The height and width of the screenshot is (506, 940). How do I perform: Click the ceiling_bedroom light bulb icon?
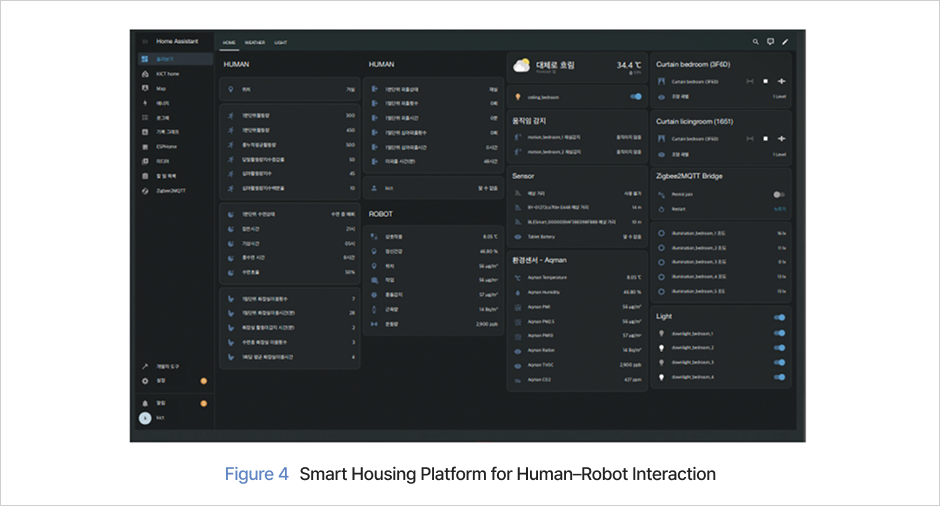click(518, 97)
